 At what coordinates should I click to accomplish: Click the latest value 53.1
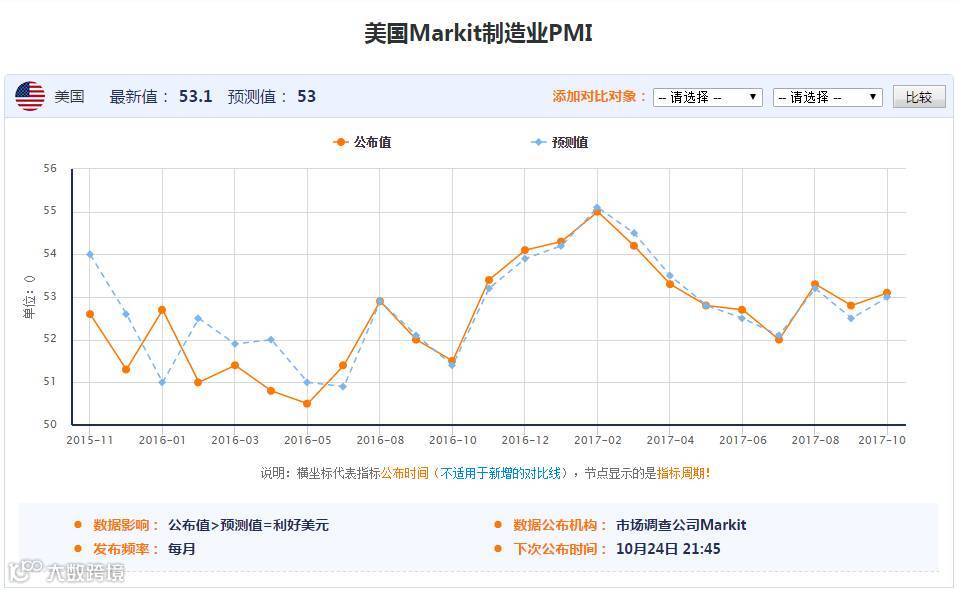click(195, 96)
